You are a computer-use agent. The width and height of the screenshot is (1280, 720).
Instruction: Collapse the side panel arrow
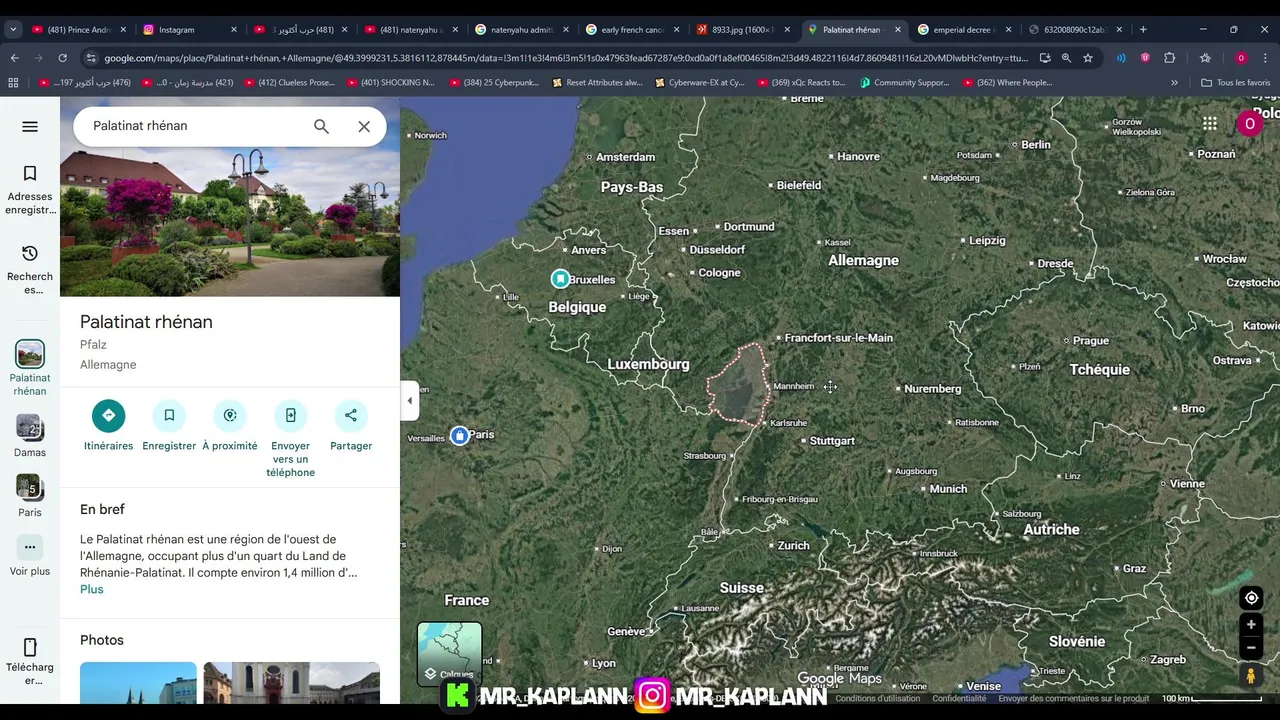coord(409,401)
